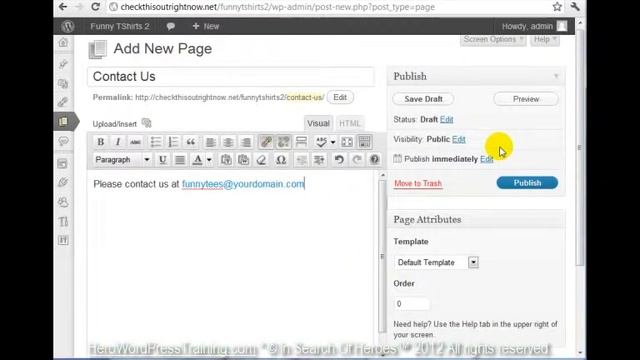
Task: Switch to the Visual editor tab
Action: click(318, 123)
